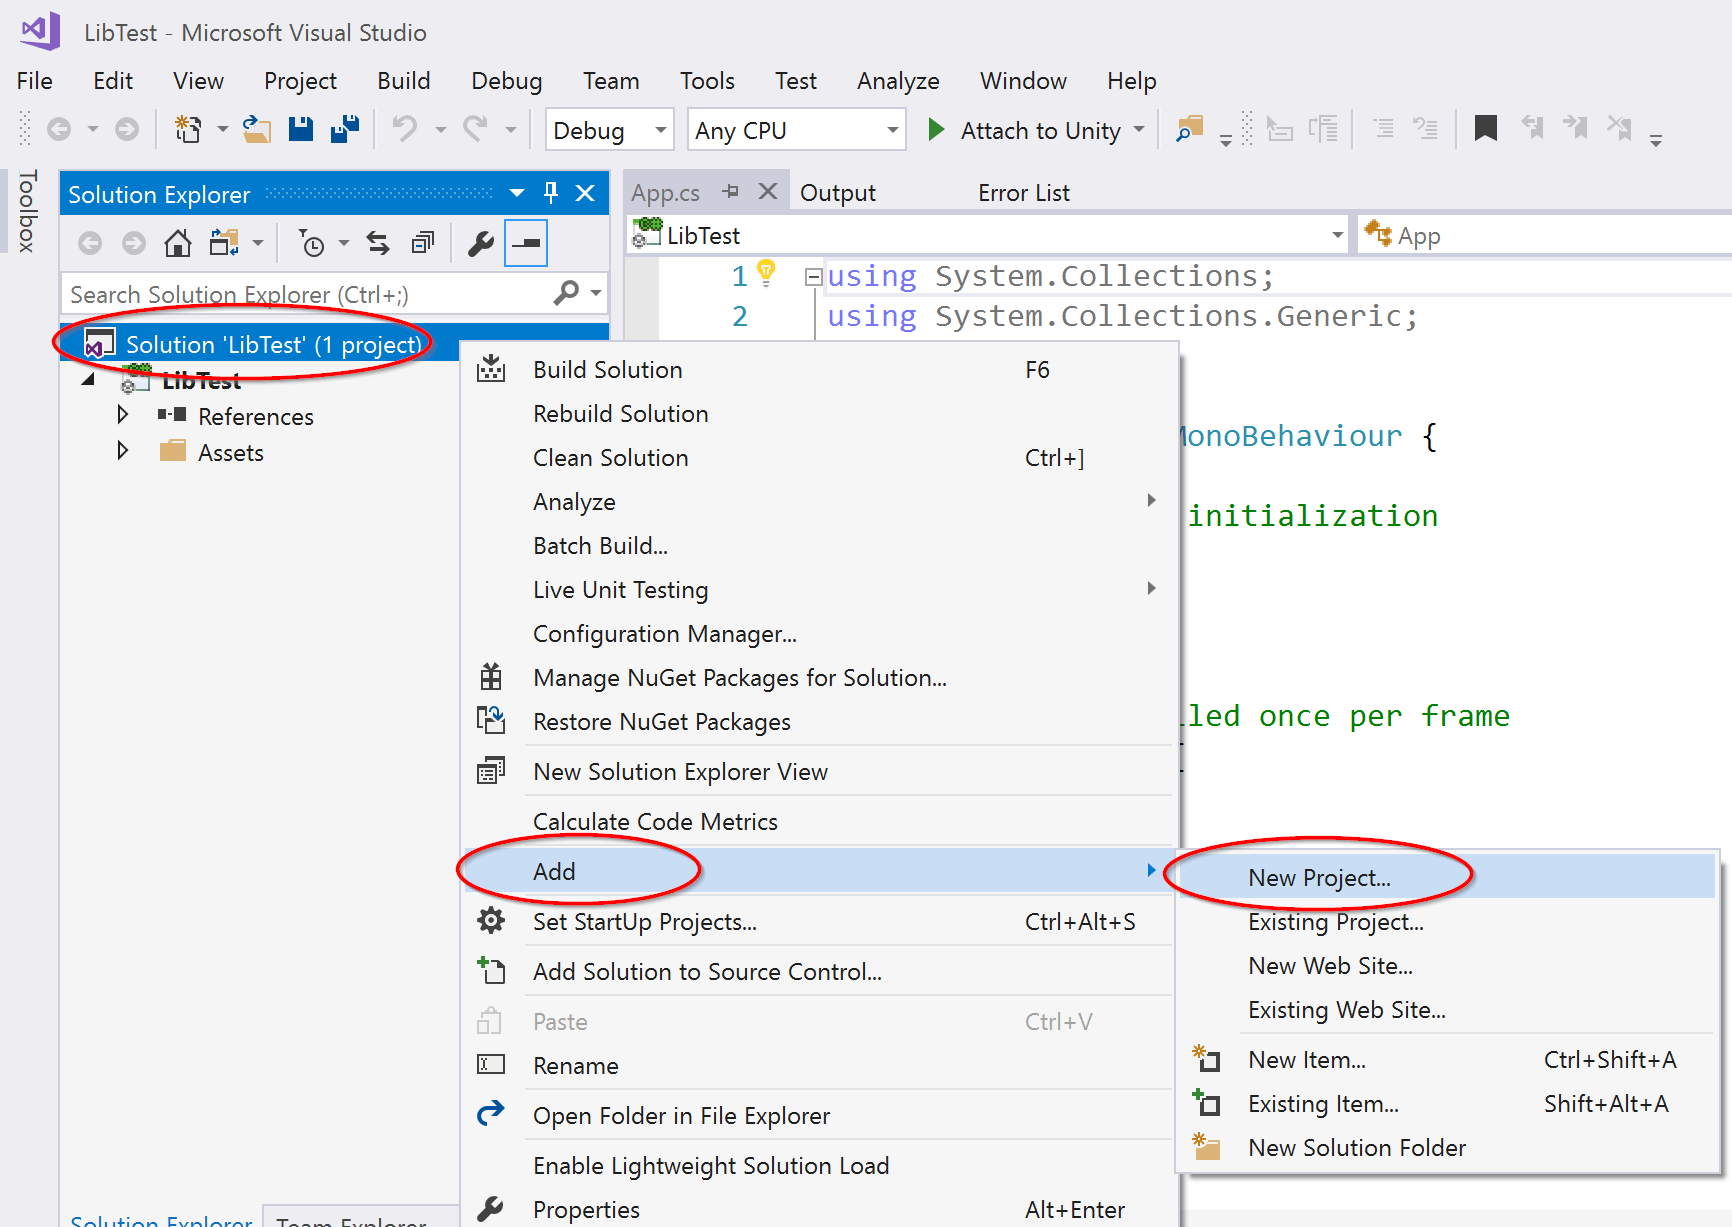Expand the Assets folder node
Viewport: 1732px width, 1227px height.
122,451
